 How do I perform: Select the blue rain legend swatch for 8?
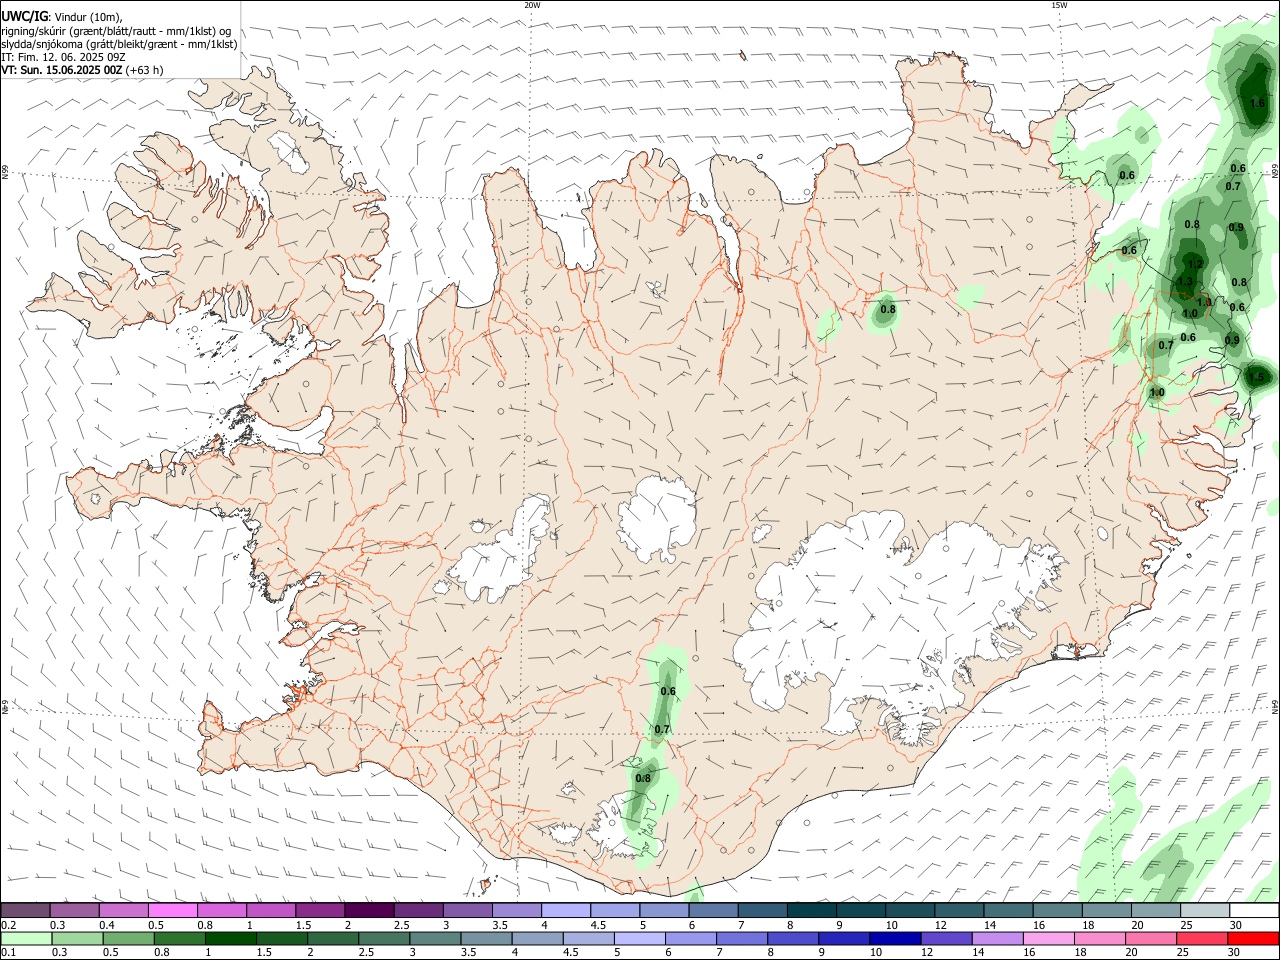tap(792, 939)
